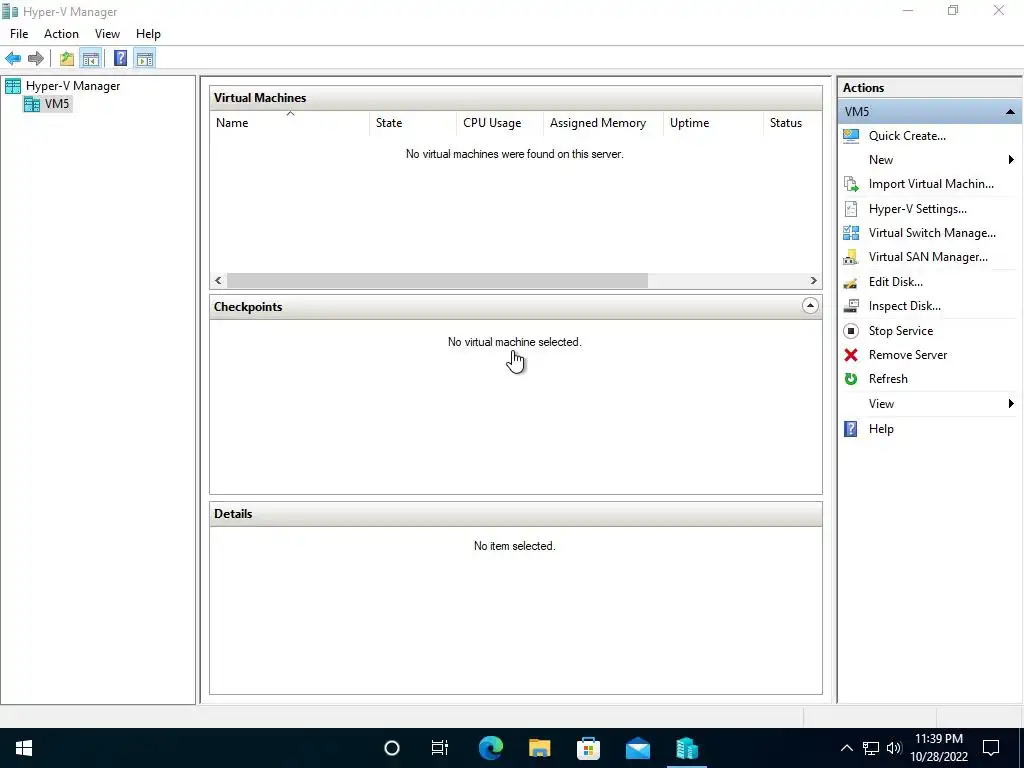Expand the View submenu arrow in Actions

click(x=1011, y=404)
